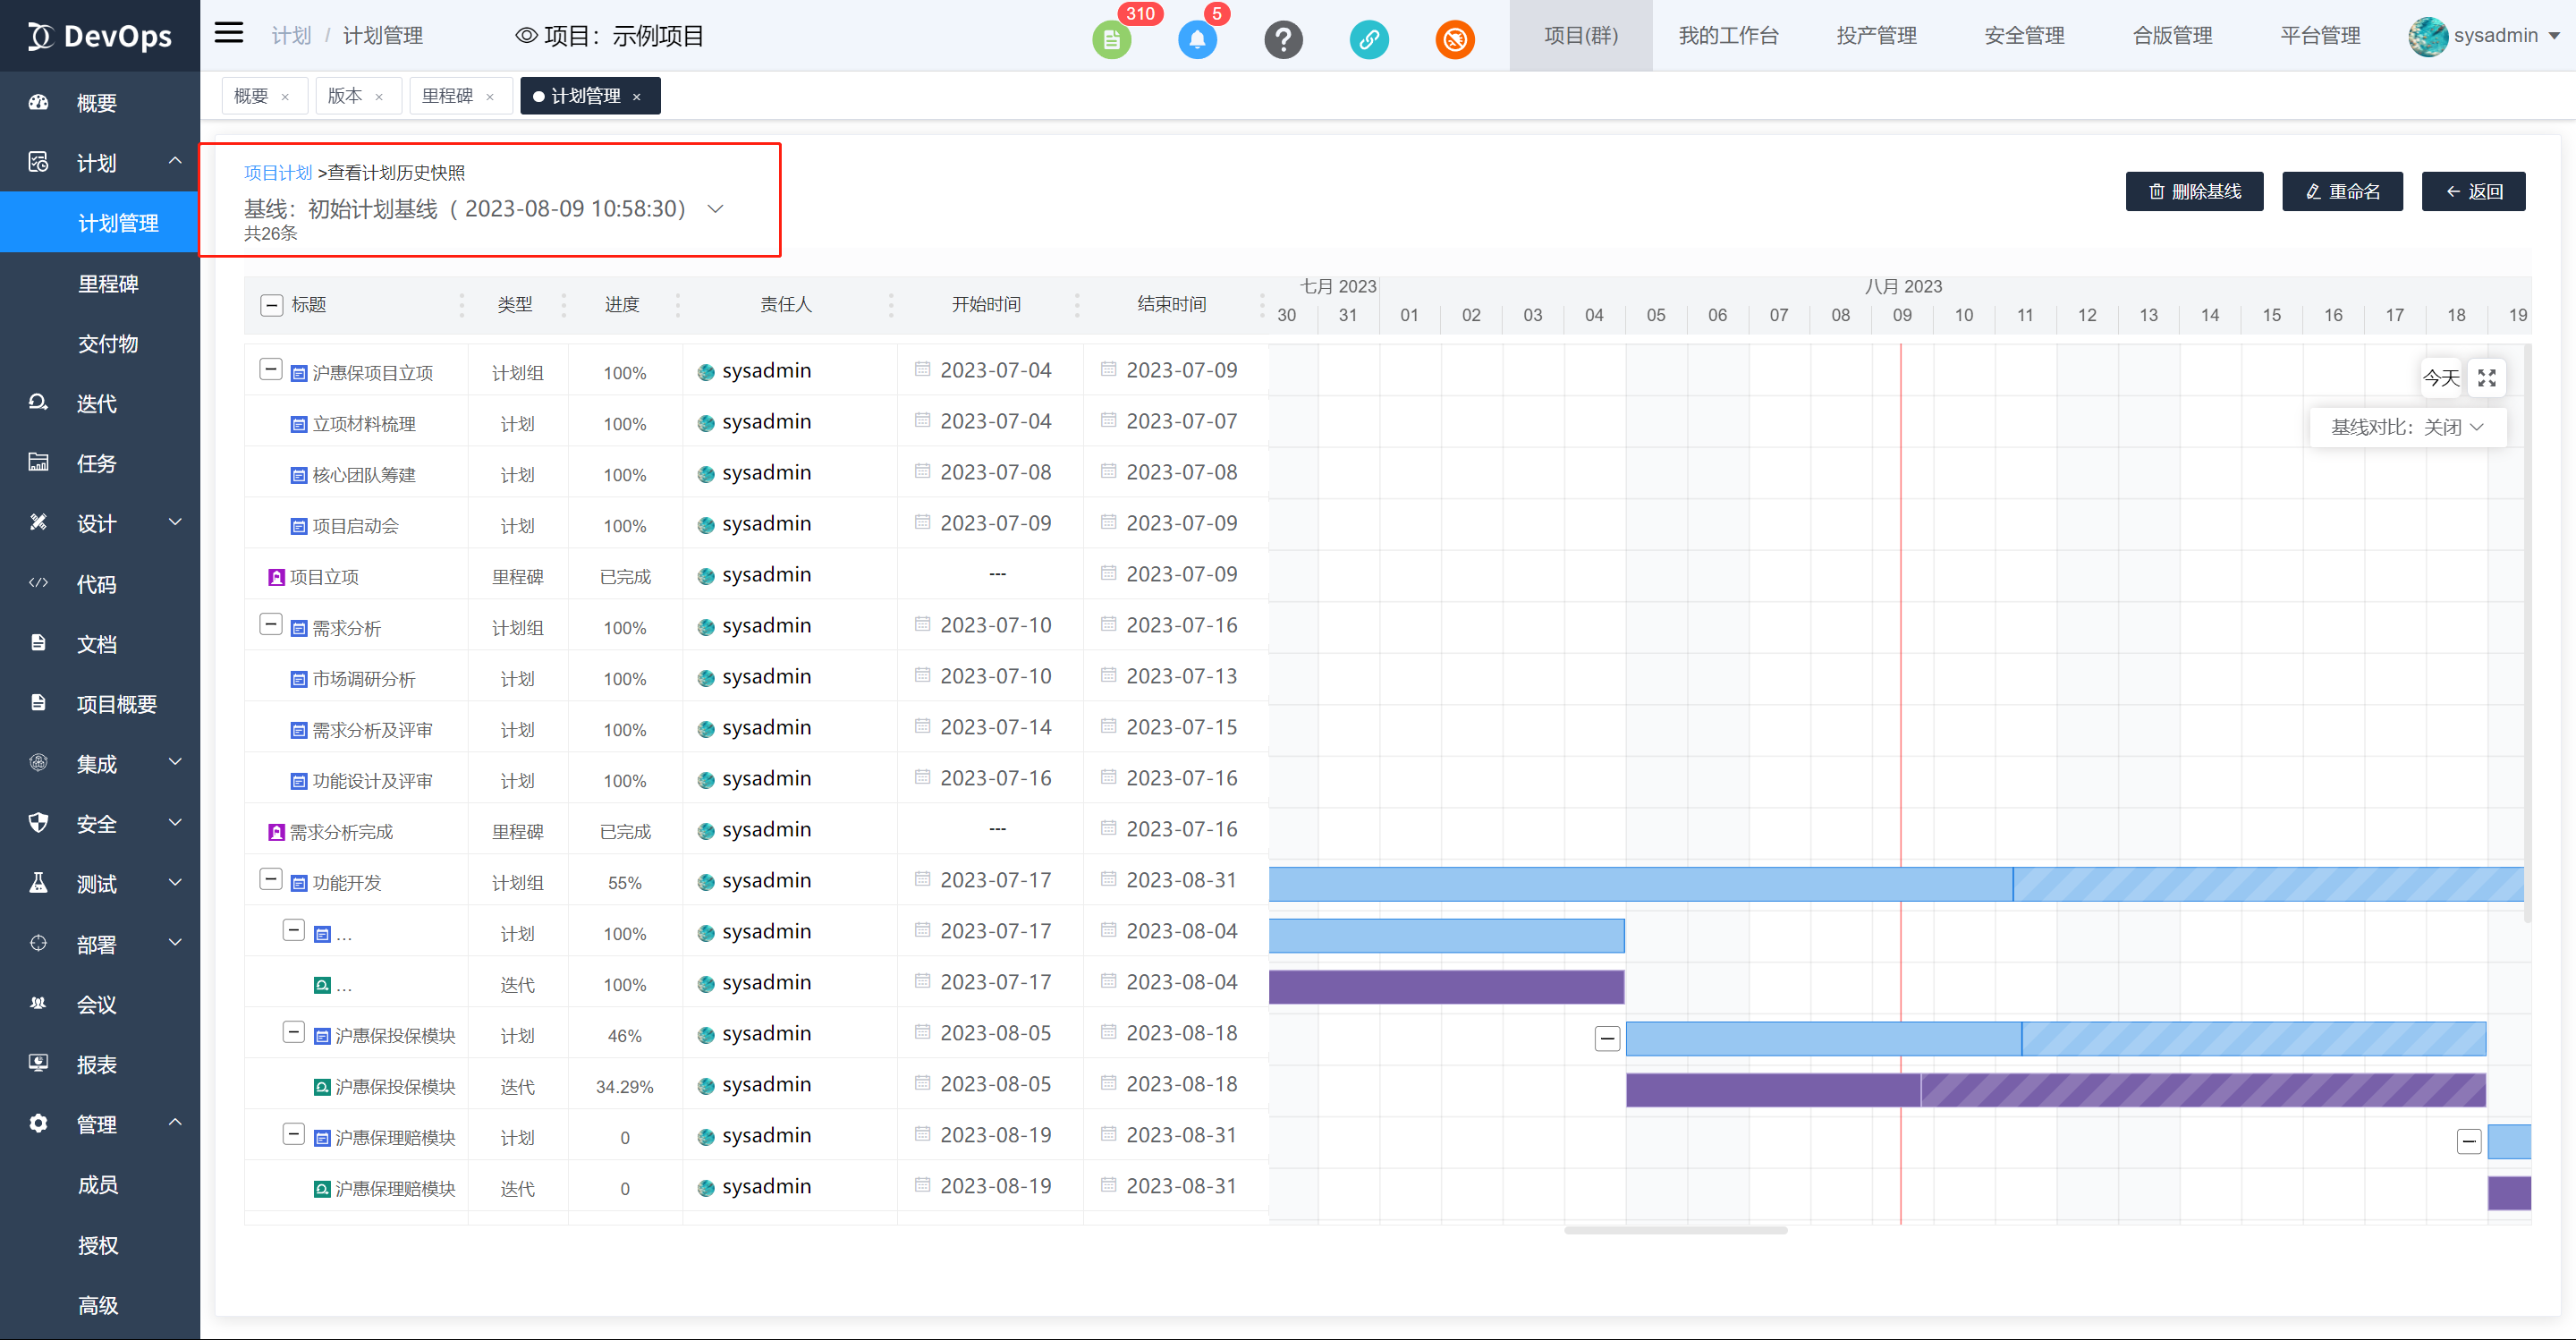Open the bell alerts icon
Screen dimensions: 2576x1340
pyautogui.click(x=1197, y=40)
